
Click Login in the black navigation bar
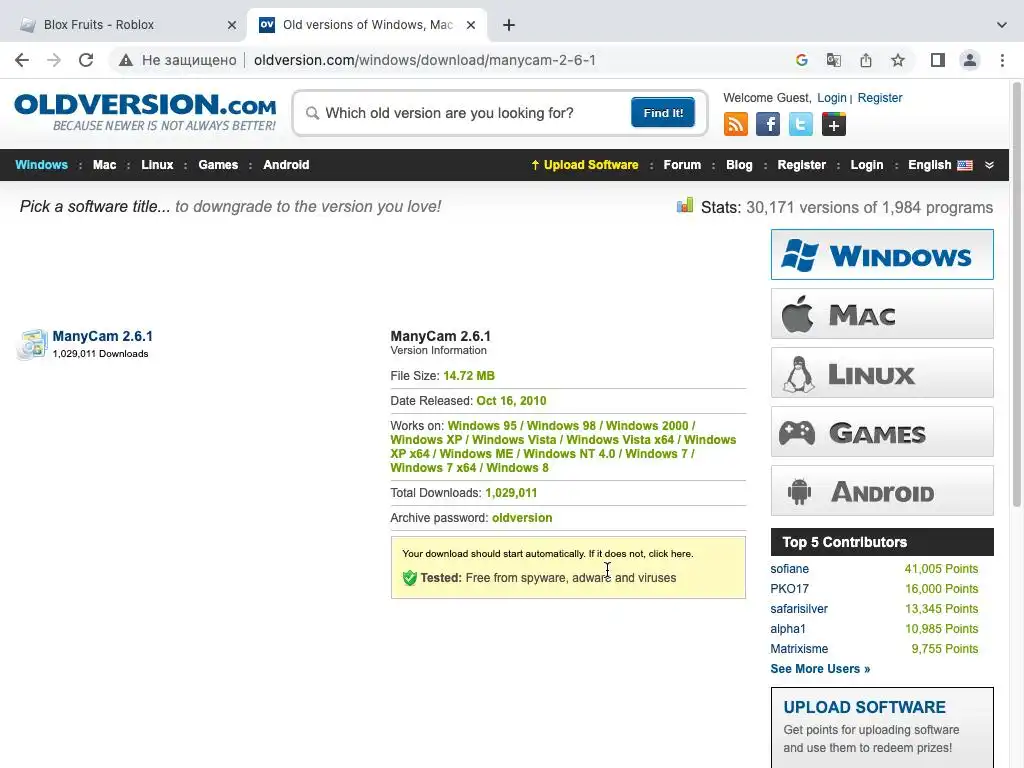[867, 165]
